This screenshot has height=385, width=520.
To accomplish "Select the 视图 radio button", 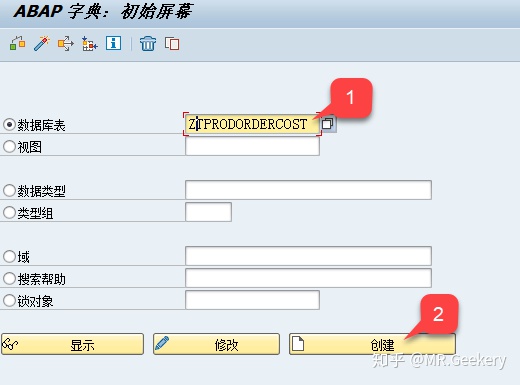I will [x=9, y=146].
